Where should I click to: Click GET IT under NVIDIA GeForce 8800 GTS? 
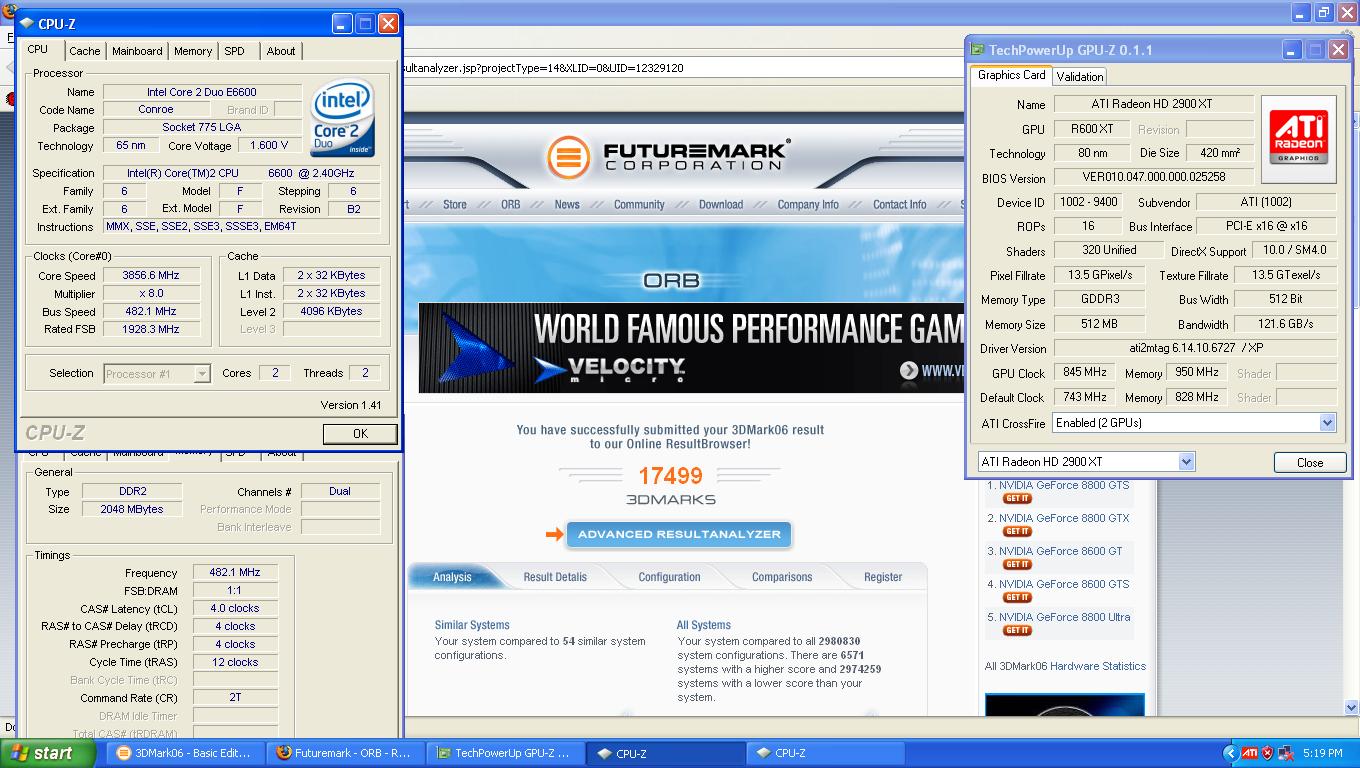1017,498
